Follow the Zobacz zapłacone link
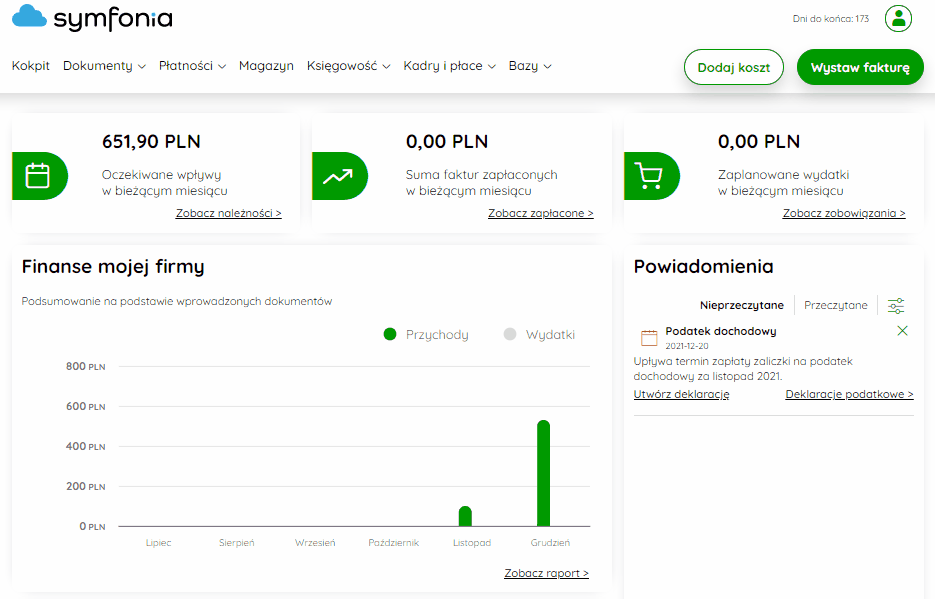The image size is (935, 599). click(541, 213)
